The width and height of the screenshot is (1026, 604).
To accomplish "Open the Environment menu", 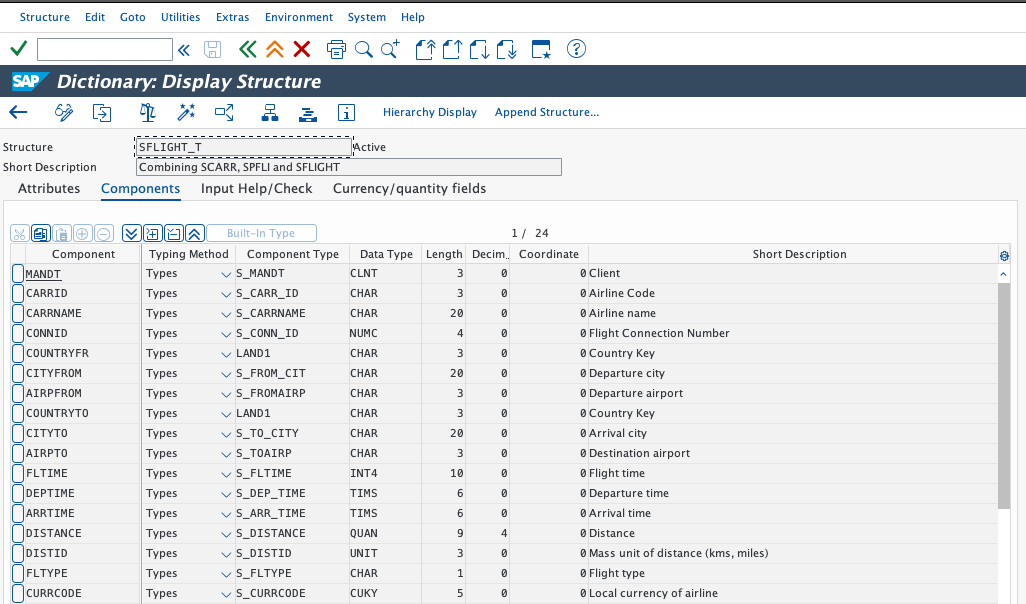I will pyautogui.click(x=298, y=17).
